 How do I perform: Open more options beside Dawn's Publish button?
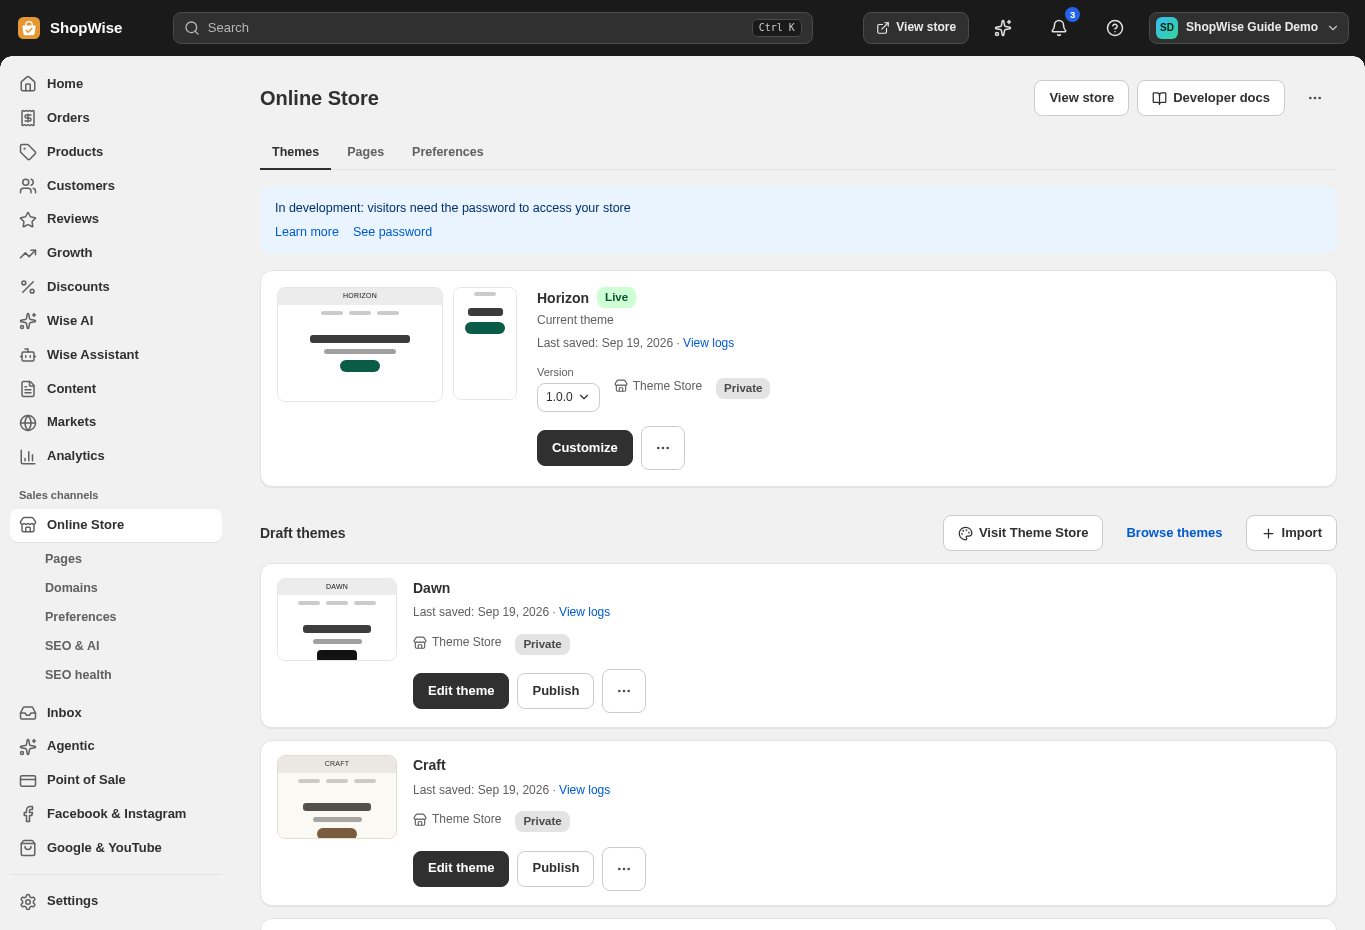pyautogui.click(x=624, y=691)
